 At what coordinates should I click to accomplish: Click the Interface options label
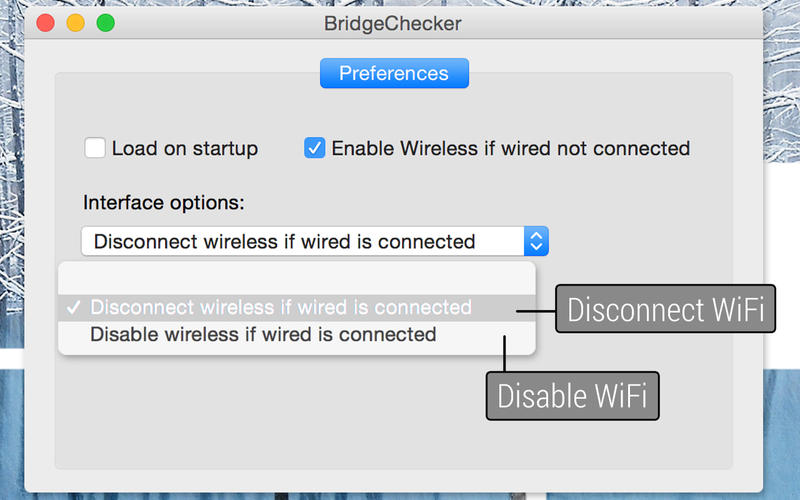[x=163, y=202]
